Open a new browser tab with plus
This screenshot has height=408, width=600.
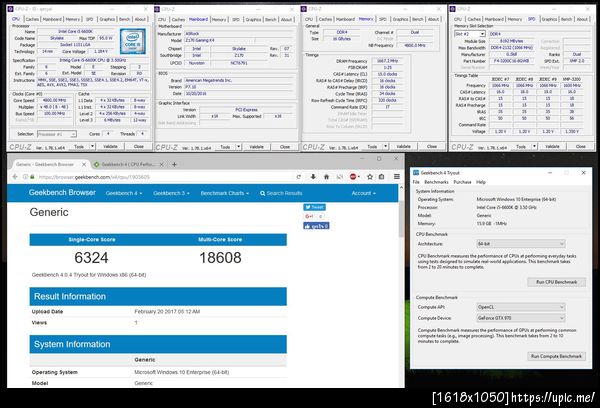click(x=174, y=164)
